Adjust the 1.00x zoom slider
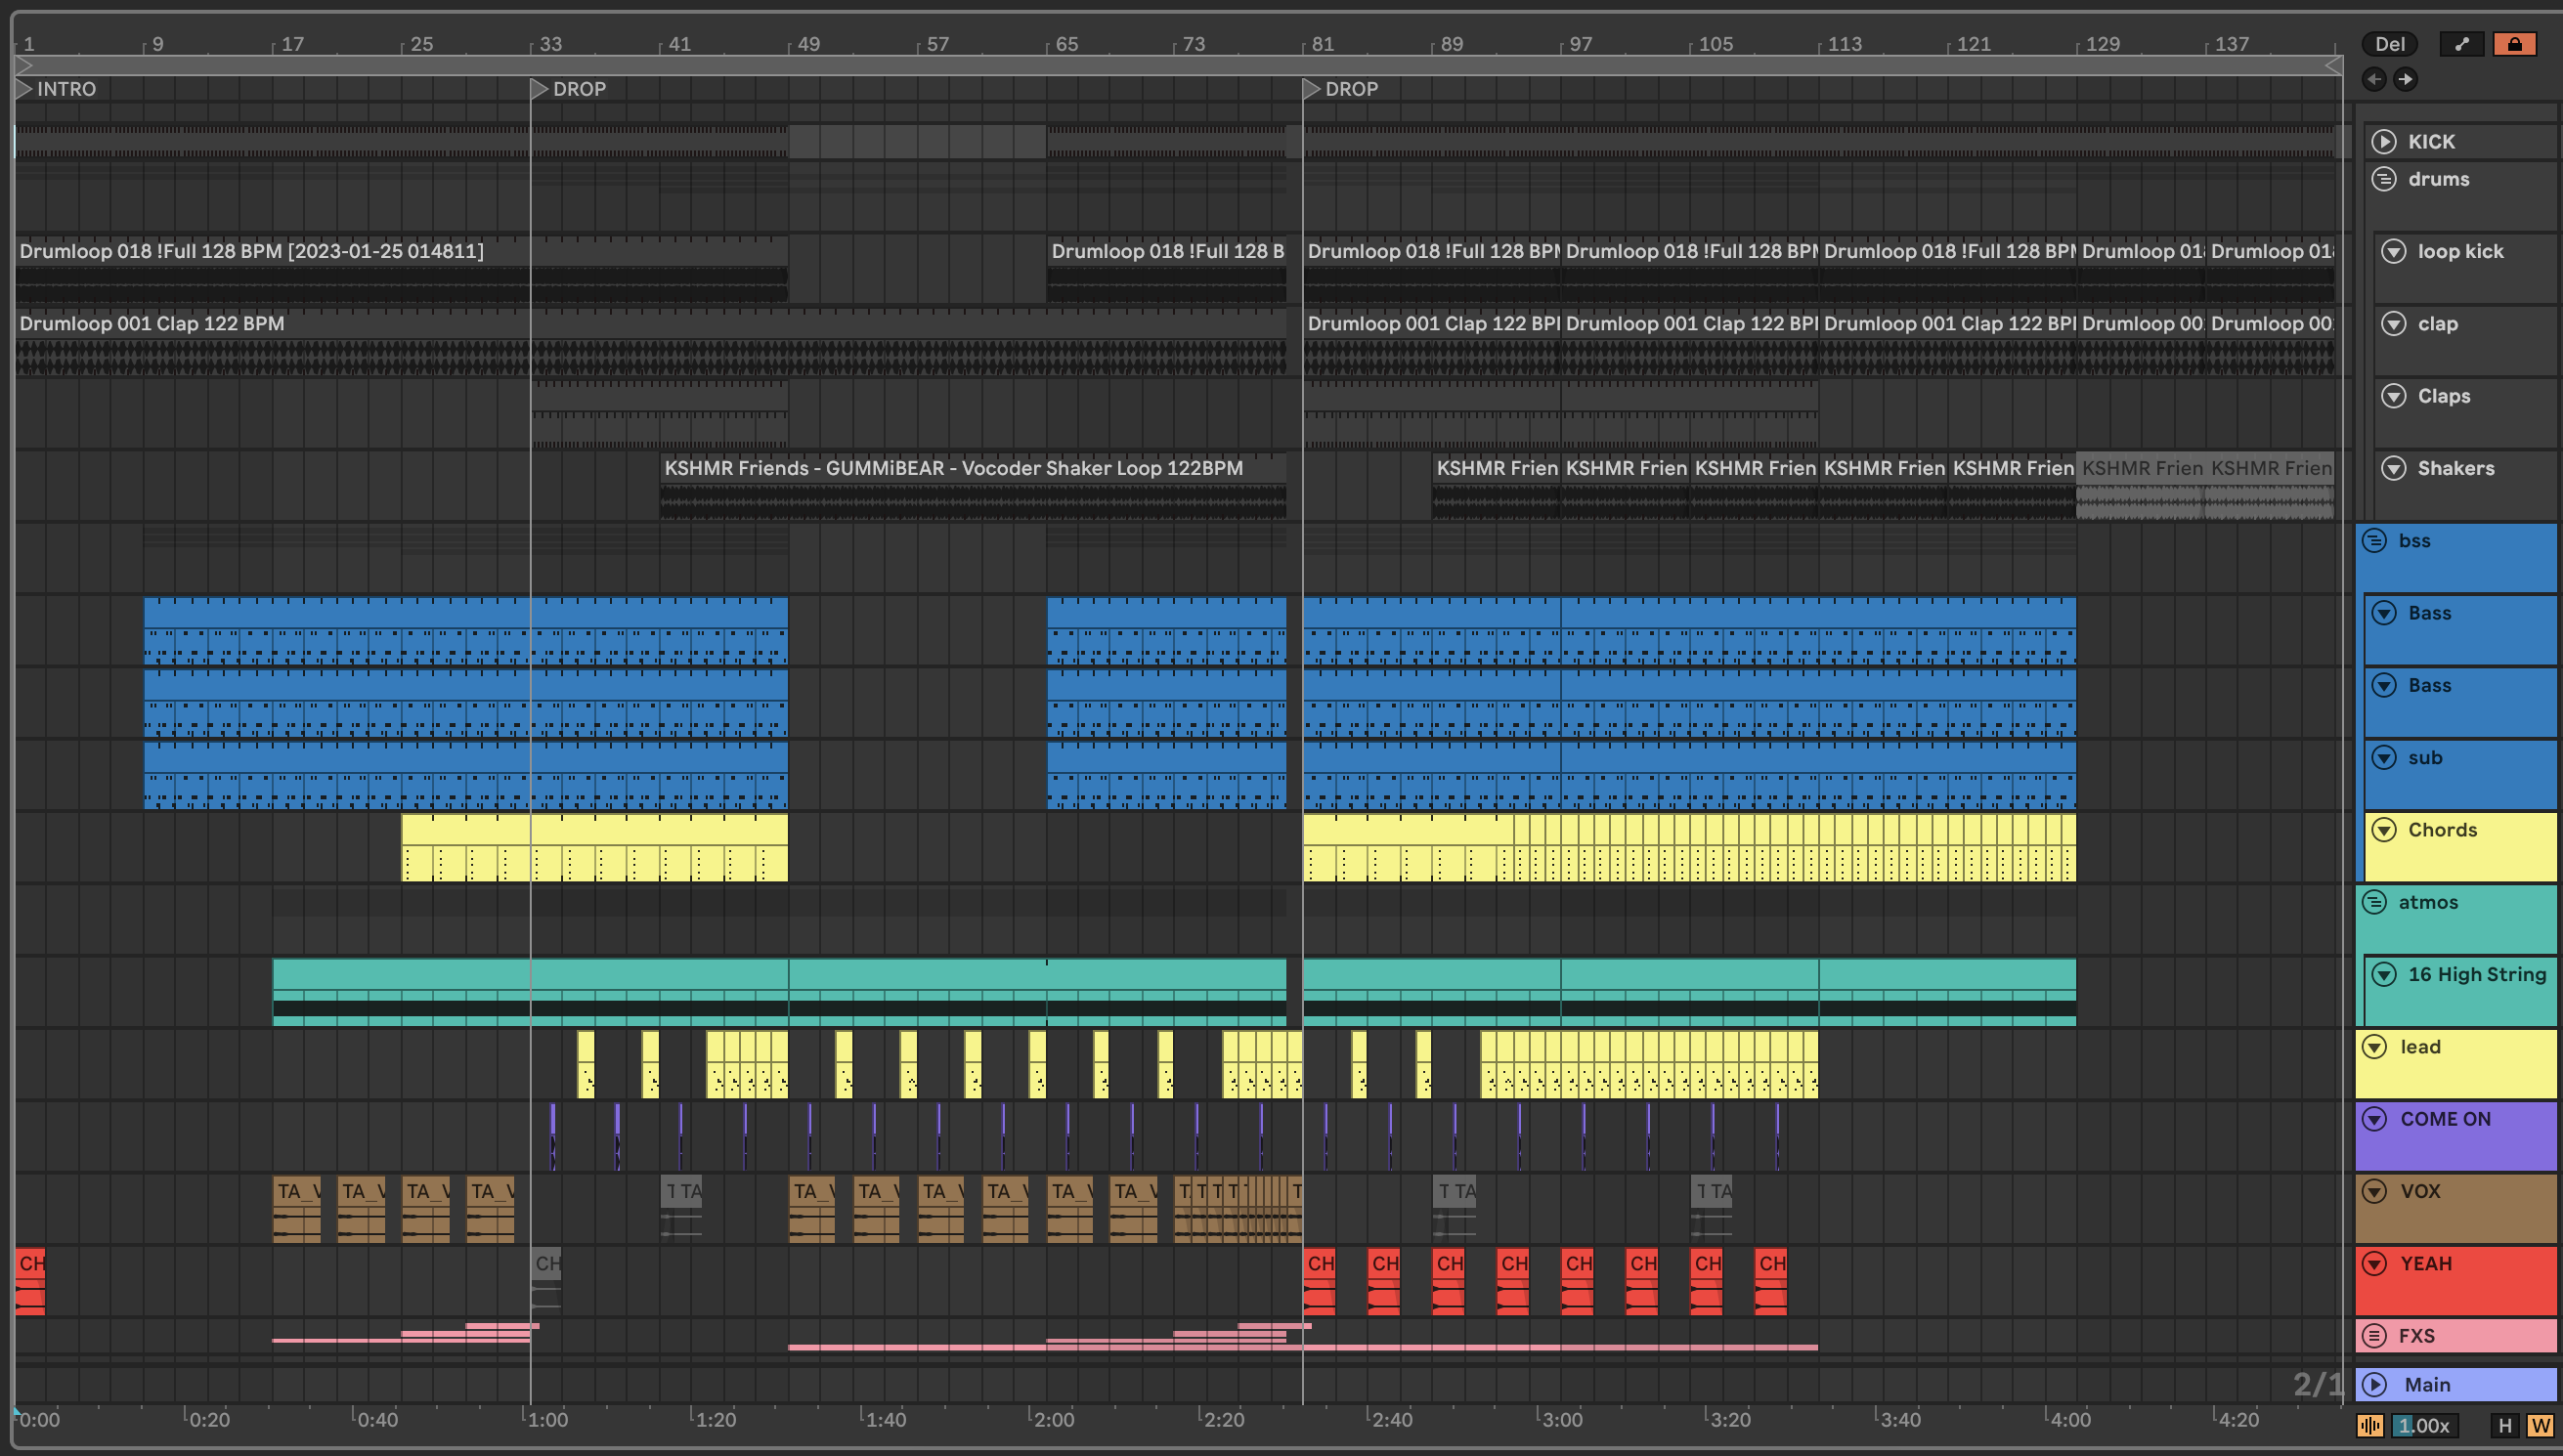 click(2423, 1426)
